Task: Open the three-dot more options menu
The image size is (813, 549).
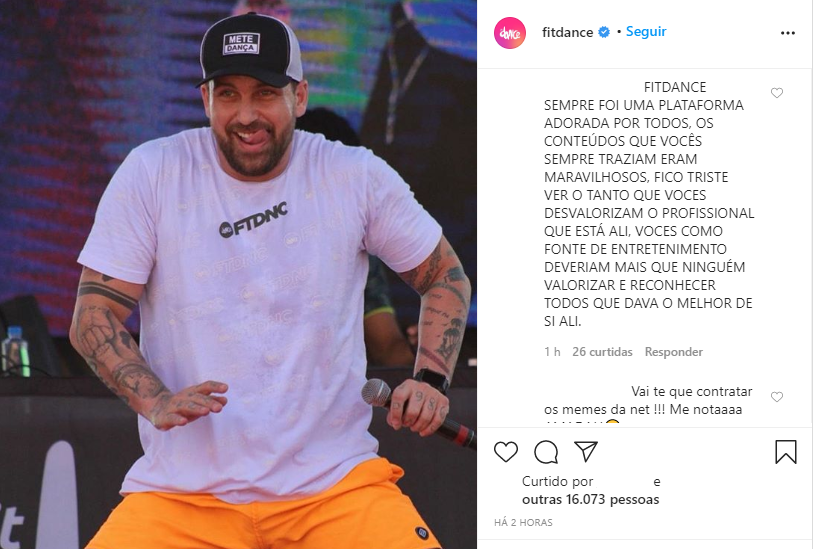Action: point(788,33)
